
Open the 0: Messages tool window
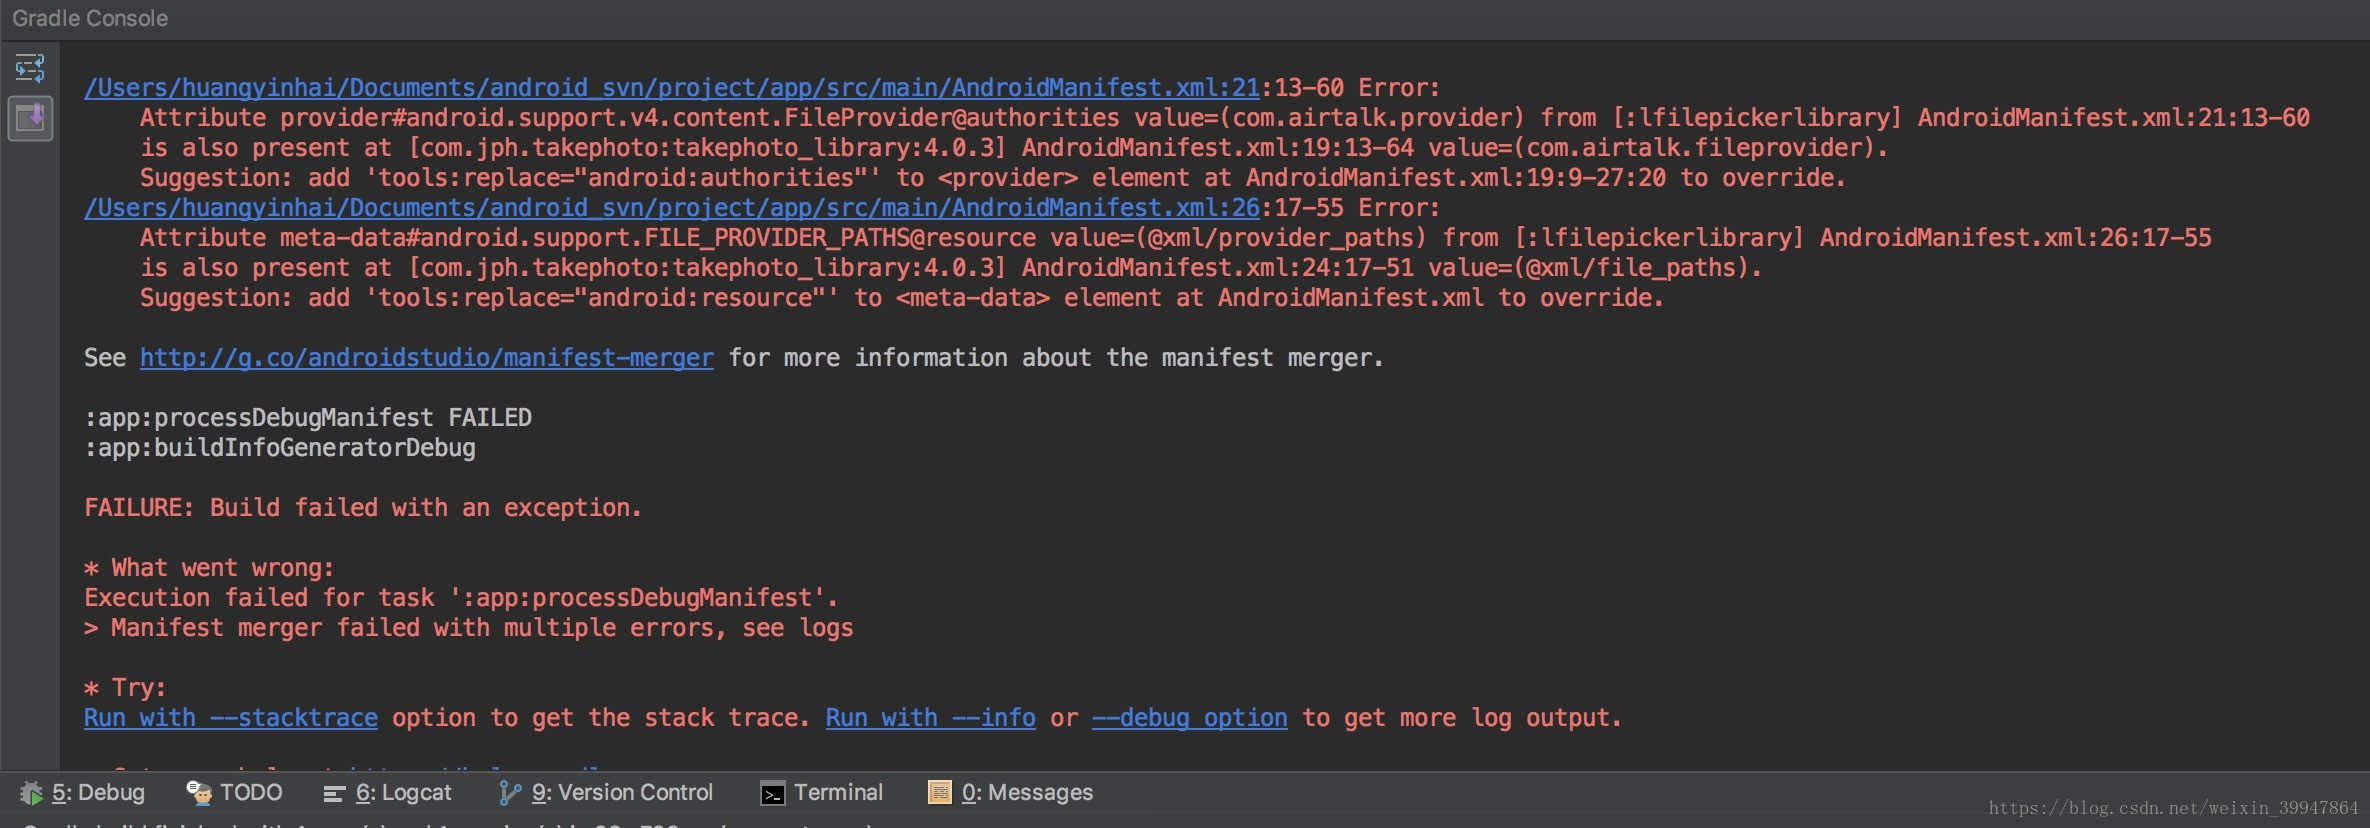click(1011, 793)
